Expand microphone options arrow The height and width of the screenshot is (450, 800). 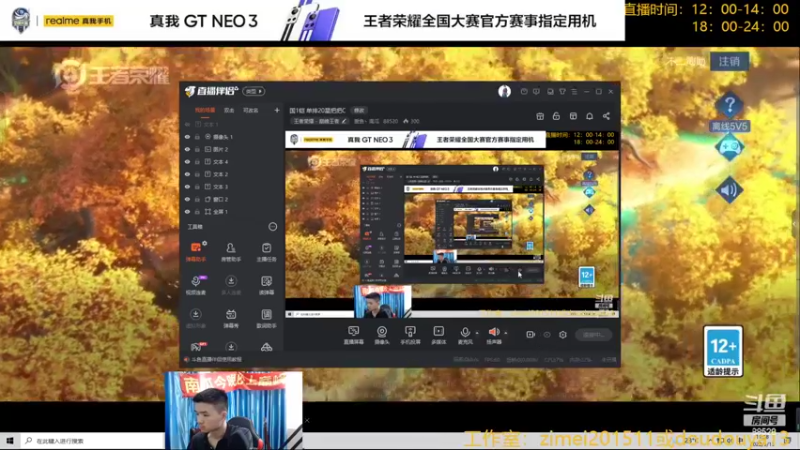point(477,333)
